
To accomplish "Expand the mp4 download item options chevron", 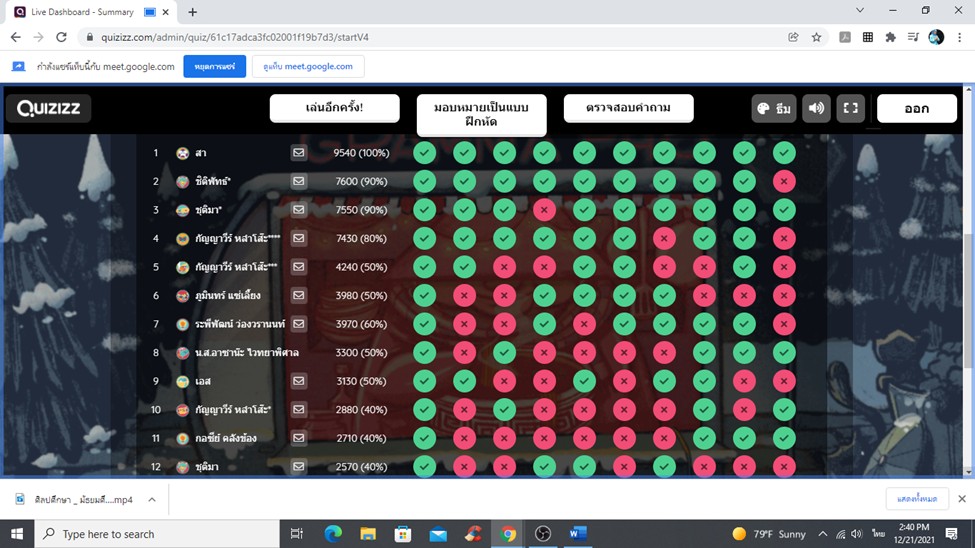I will pyautogui.click(x=152, y=499).
